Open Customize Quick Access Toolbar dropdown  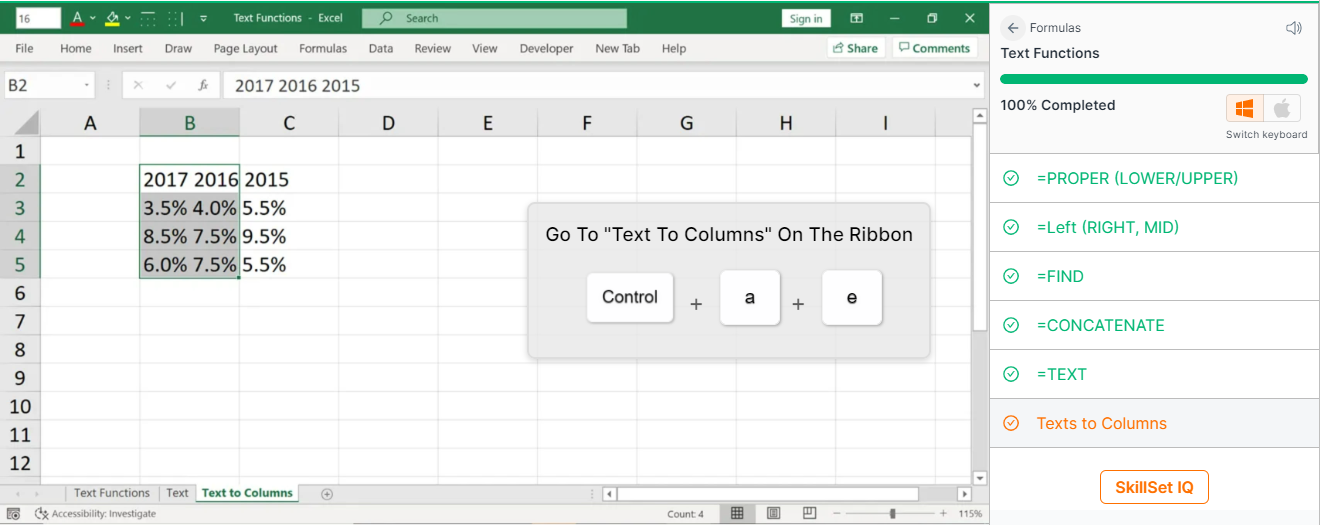point(204,18)
